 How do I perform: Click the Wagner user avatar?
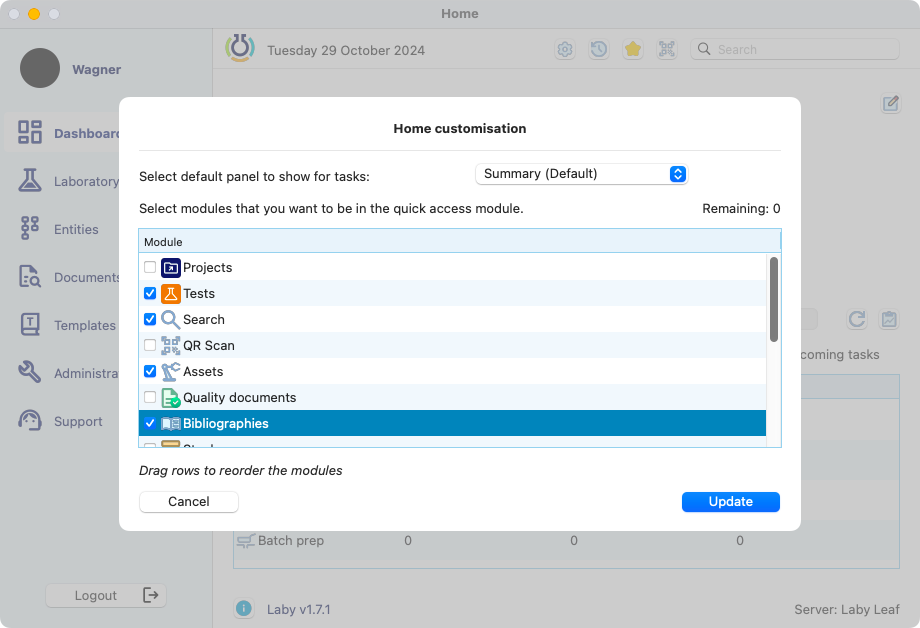[x=40, y=68]
